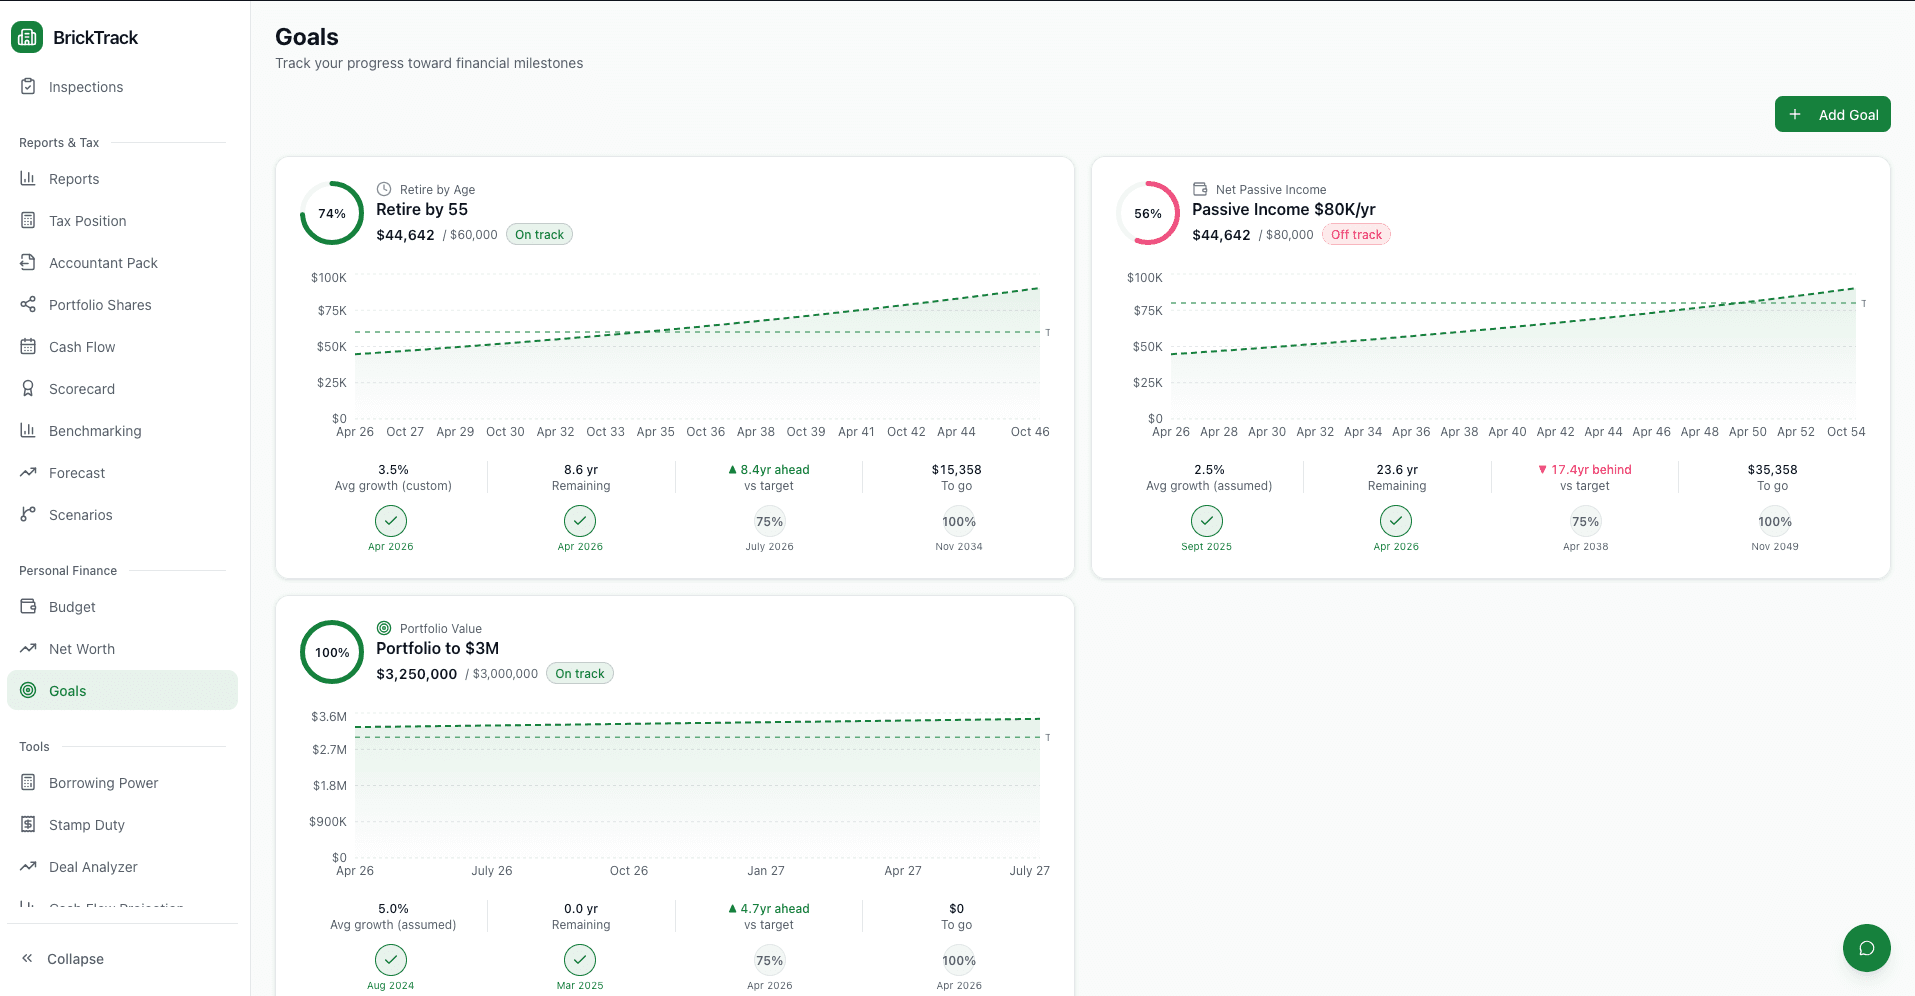
Task: Go to Reports page
Action: [x=122, y=179]
